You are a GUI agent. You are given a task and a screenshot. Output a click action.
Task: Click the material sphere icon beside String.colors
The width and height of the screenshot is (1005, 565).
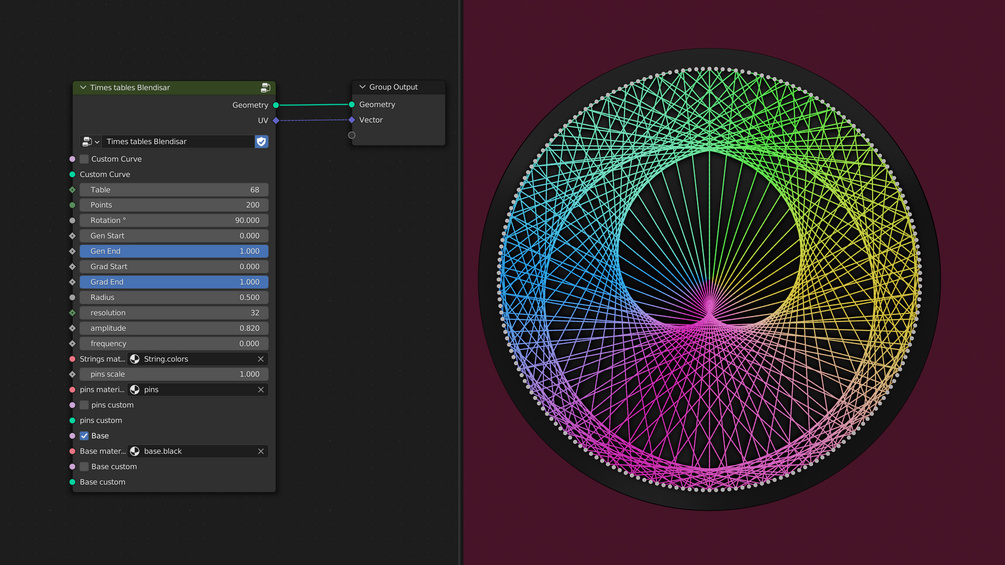coord(135,359)
